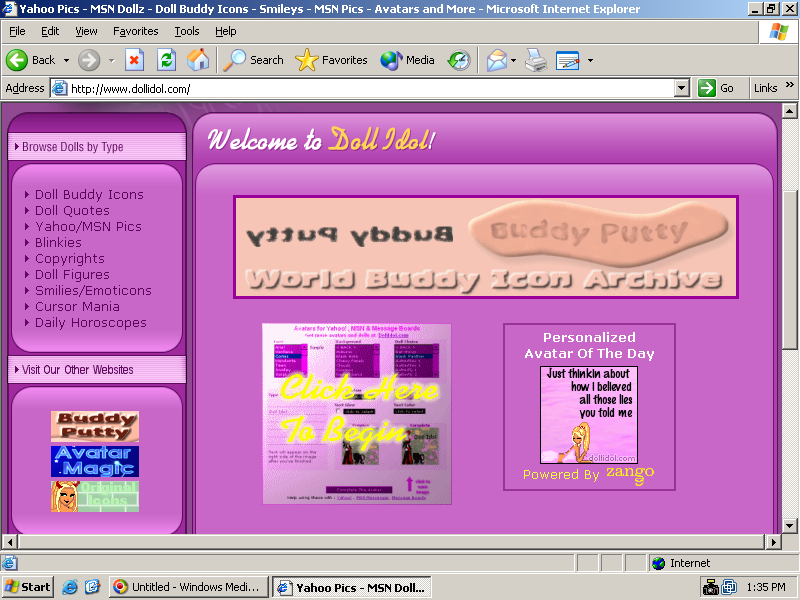Open the Tools menu
Image resolution: width=800 pixels, height=600 pixels.
pos(187,32)
